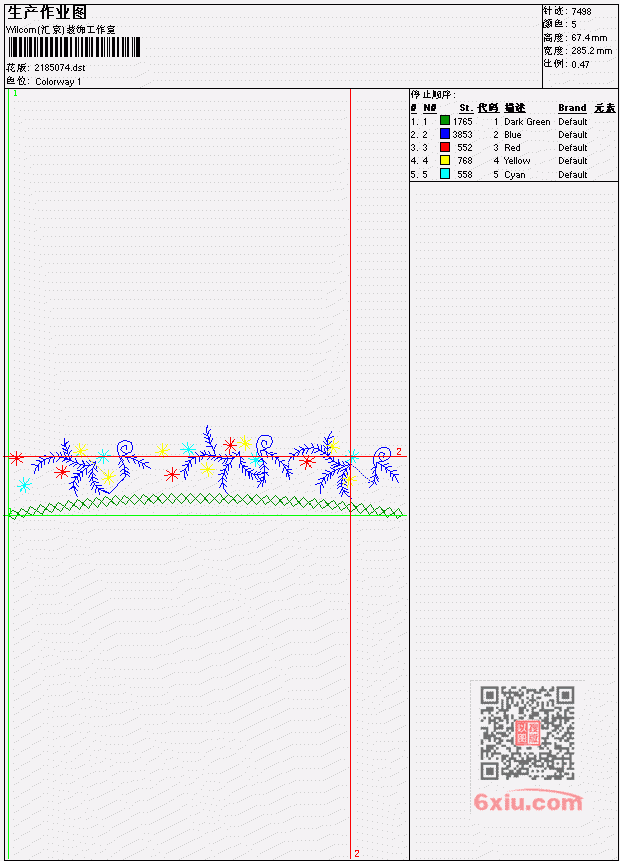This screenshot has width=620, height=861.
Task: Click the Yellow description text
Action: [x=517, y=161]
